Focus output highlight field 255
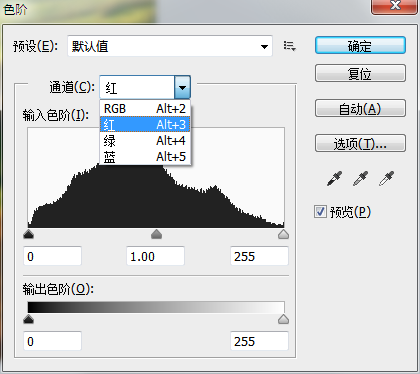This screenshot has width=420, height=374. pos(259,341)
